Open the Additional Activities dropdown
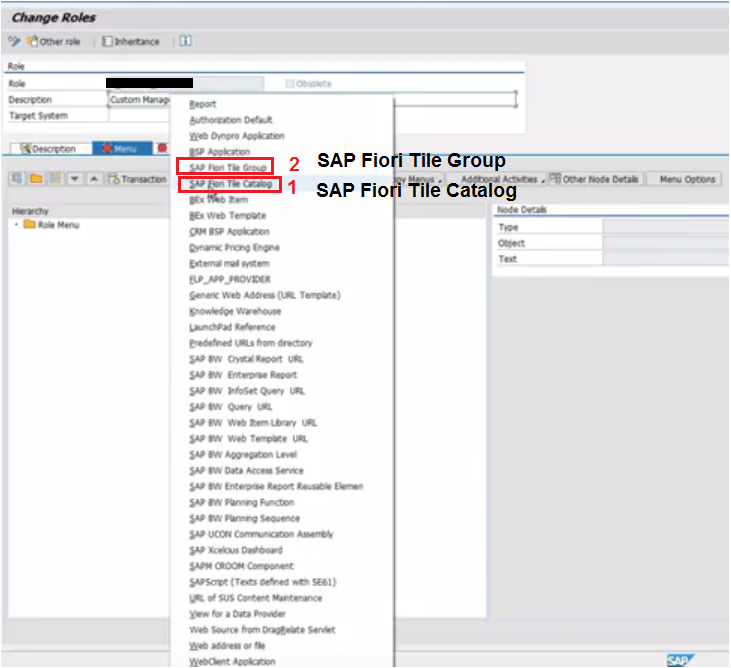731x668 pixels. pos(502,179)
